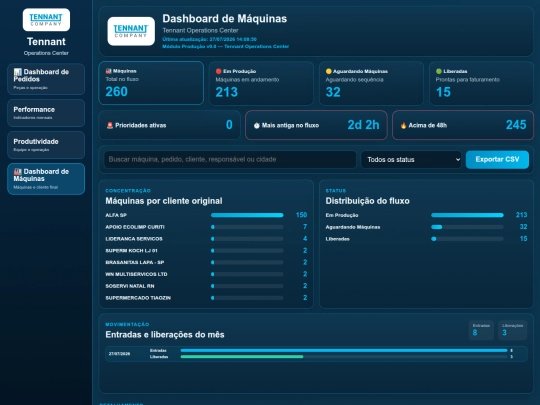This screenshot has width=540, height=405.
Task: Go to Produtividade in sidebar
Action: [x=46, y=145]
